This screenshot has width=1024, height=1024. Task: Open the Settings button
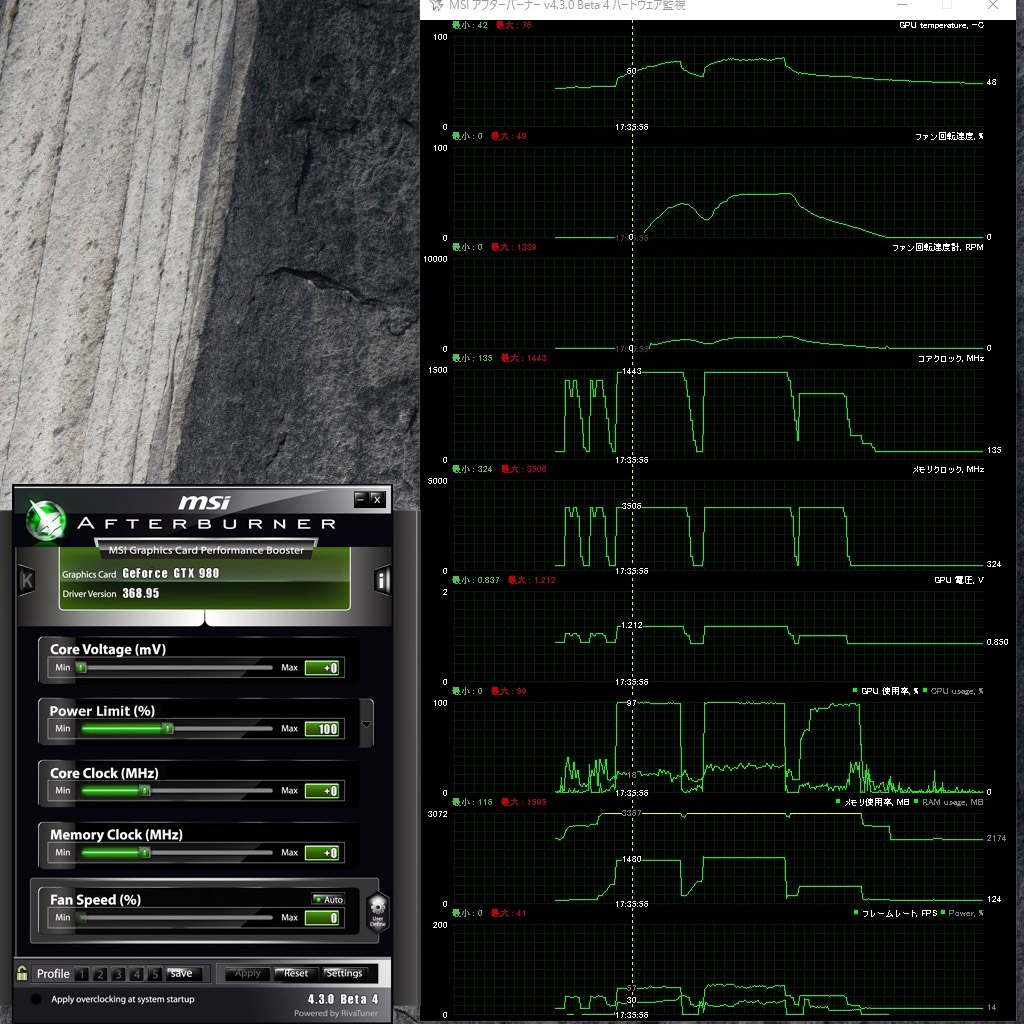(344, 973)
